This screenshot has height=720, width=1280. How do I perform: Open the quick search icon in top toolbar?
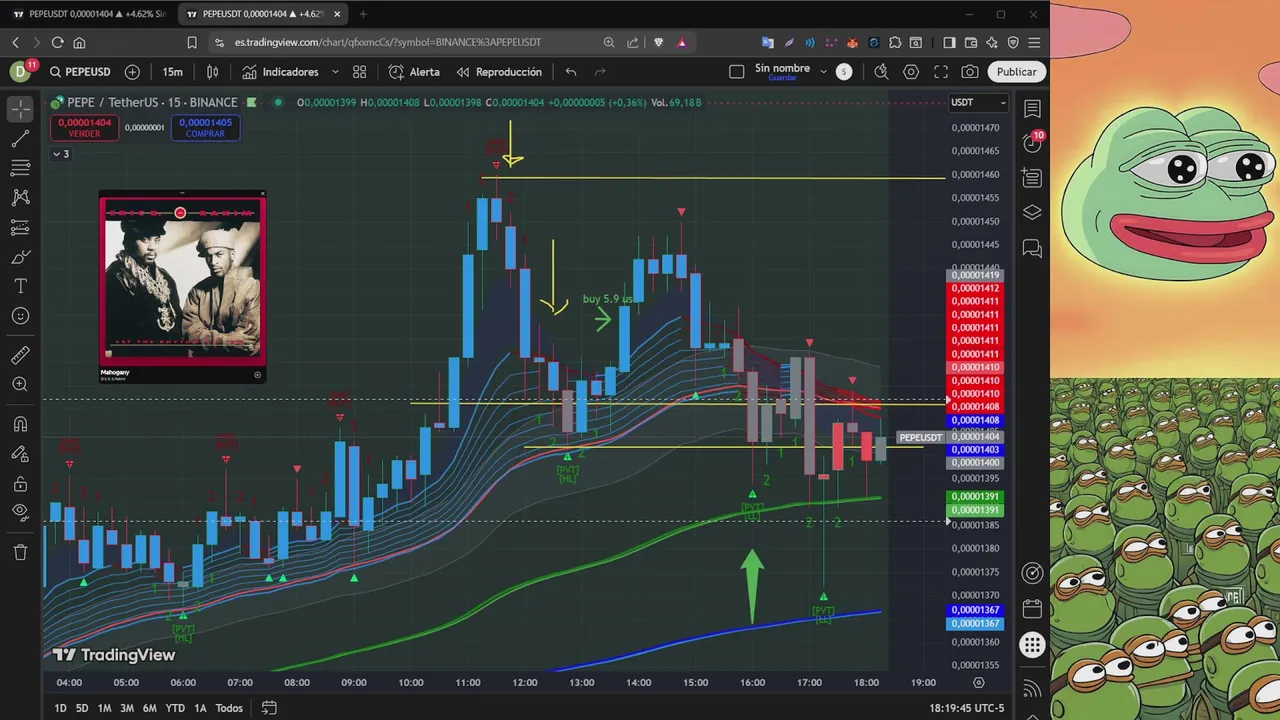pos(881,72)
